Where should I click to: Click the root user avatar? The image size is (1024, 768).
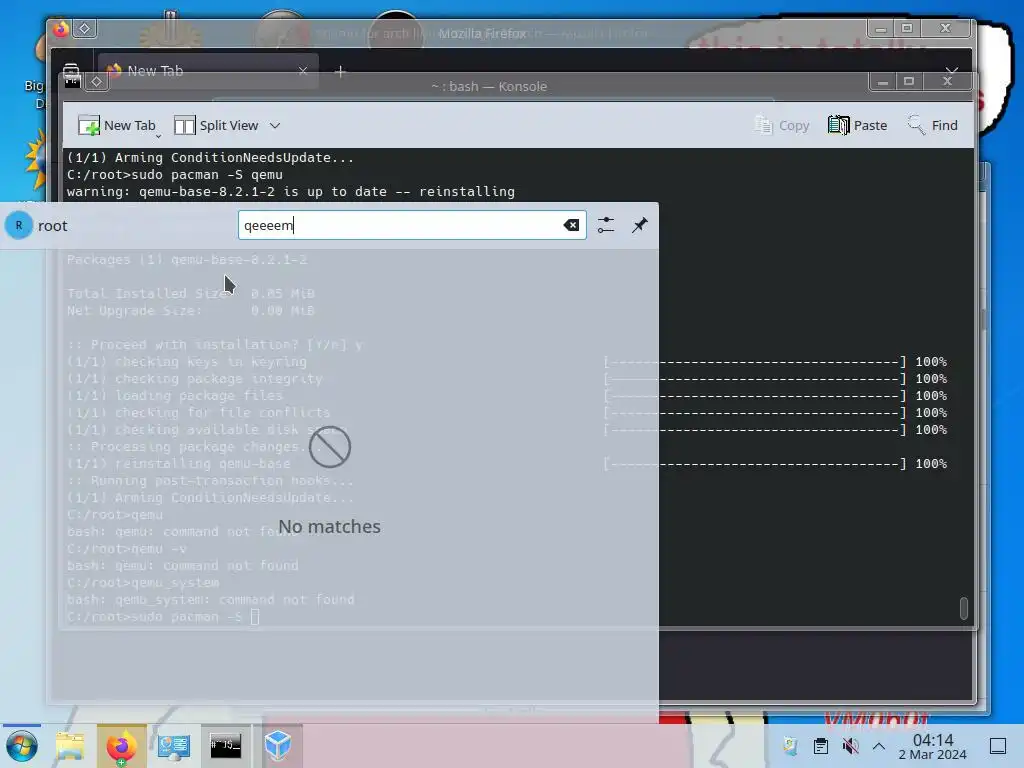tap(19, 225)
